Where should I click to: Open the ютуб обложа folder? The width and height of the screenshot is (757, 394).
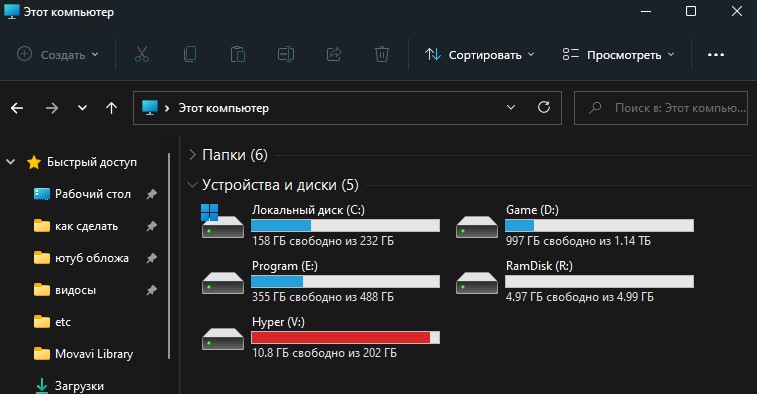[x=92, y=258]
